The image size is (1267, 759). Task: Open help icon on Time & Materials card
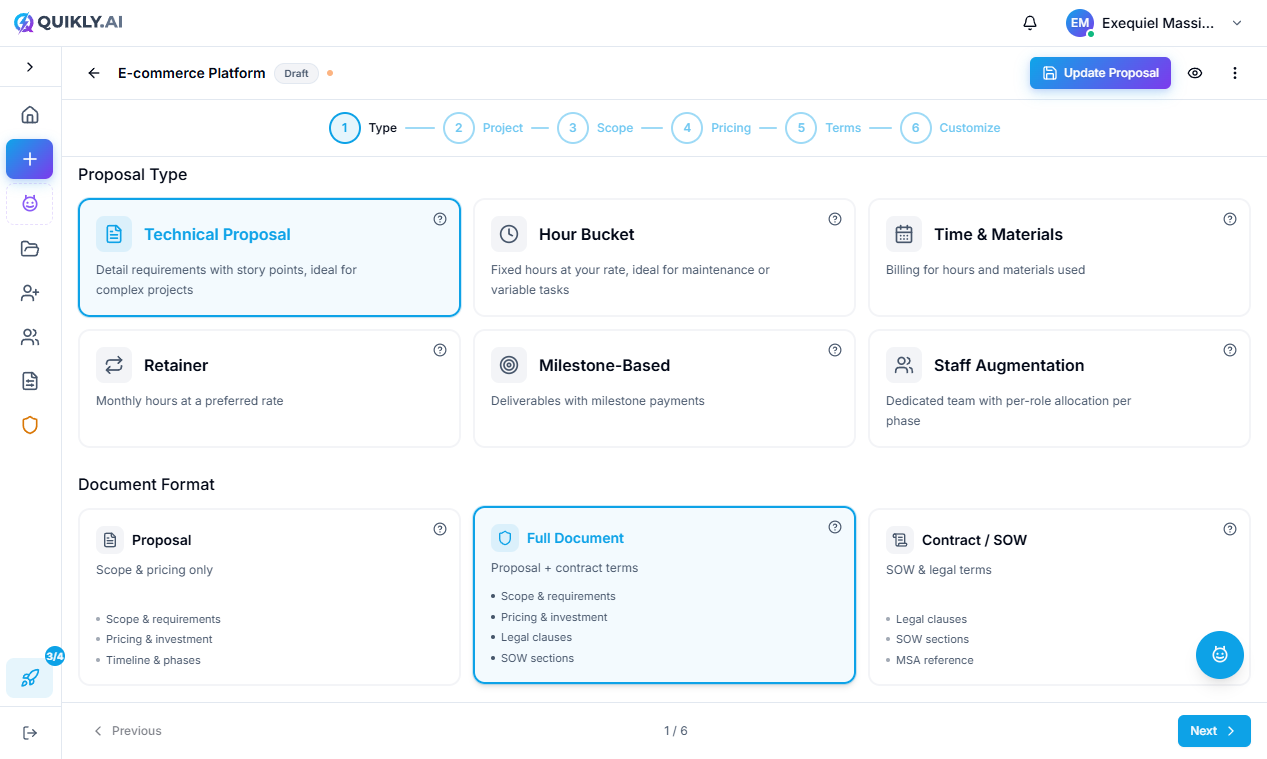[x=1230, y=219]
